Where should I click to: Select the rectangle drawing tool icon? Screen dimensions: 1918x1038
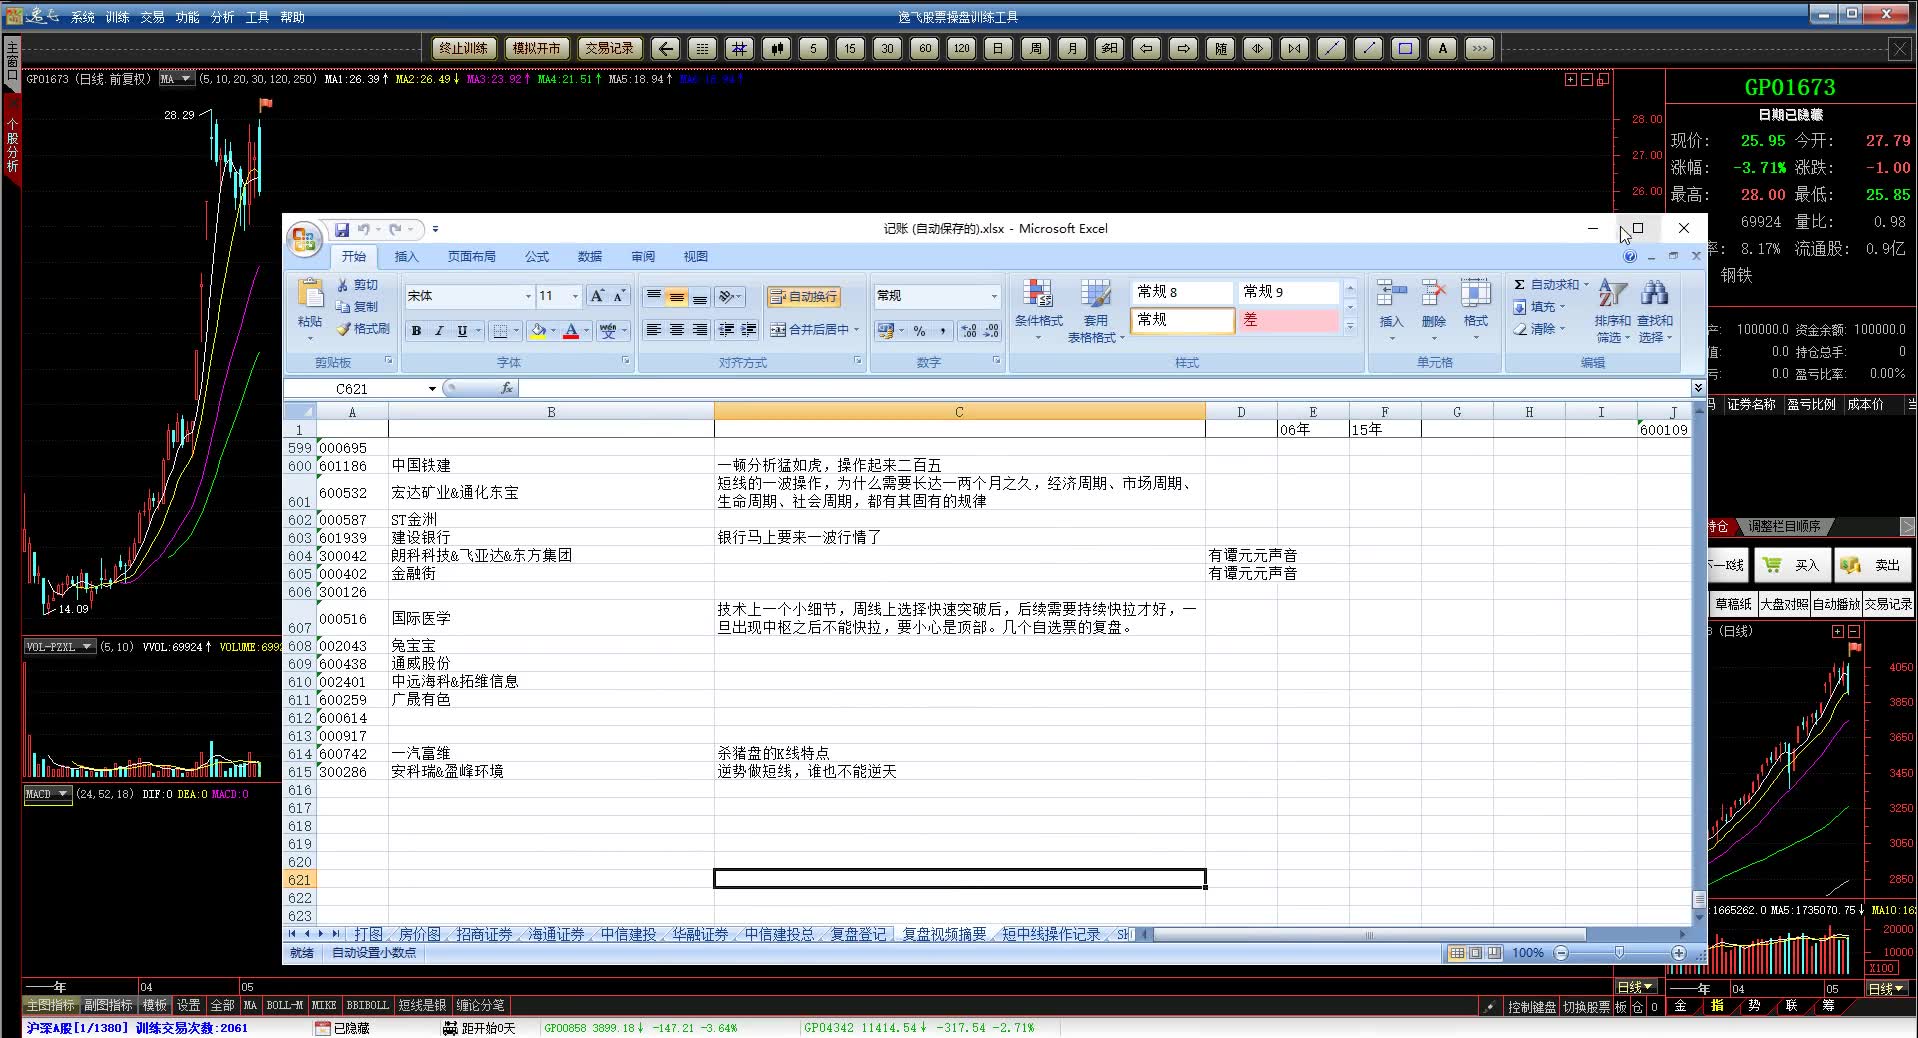(1406, 48)
